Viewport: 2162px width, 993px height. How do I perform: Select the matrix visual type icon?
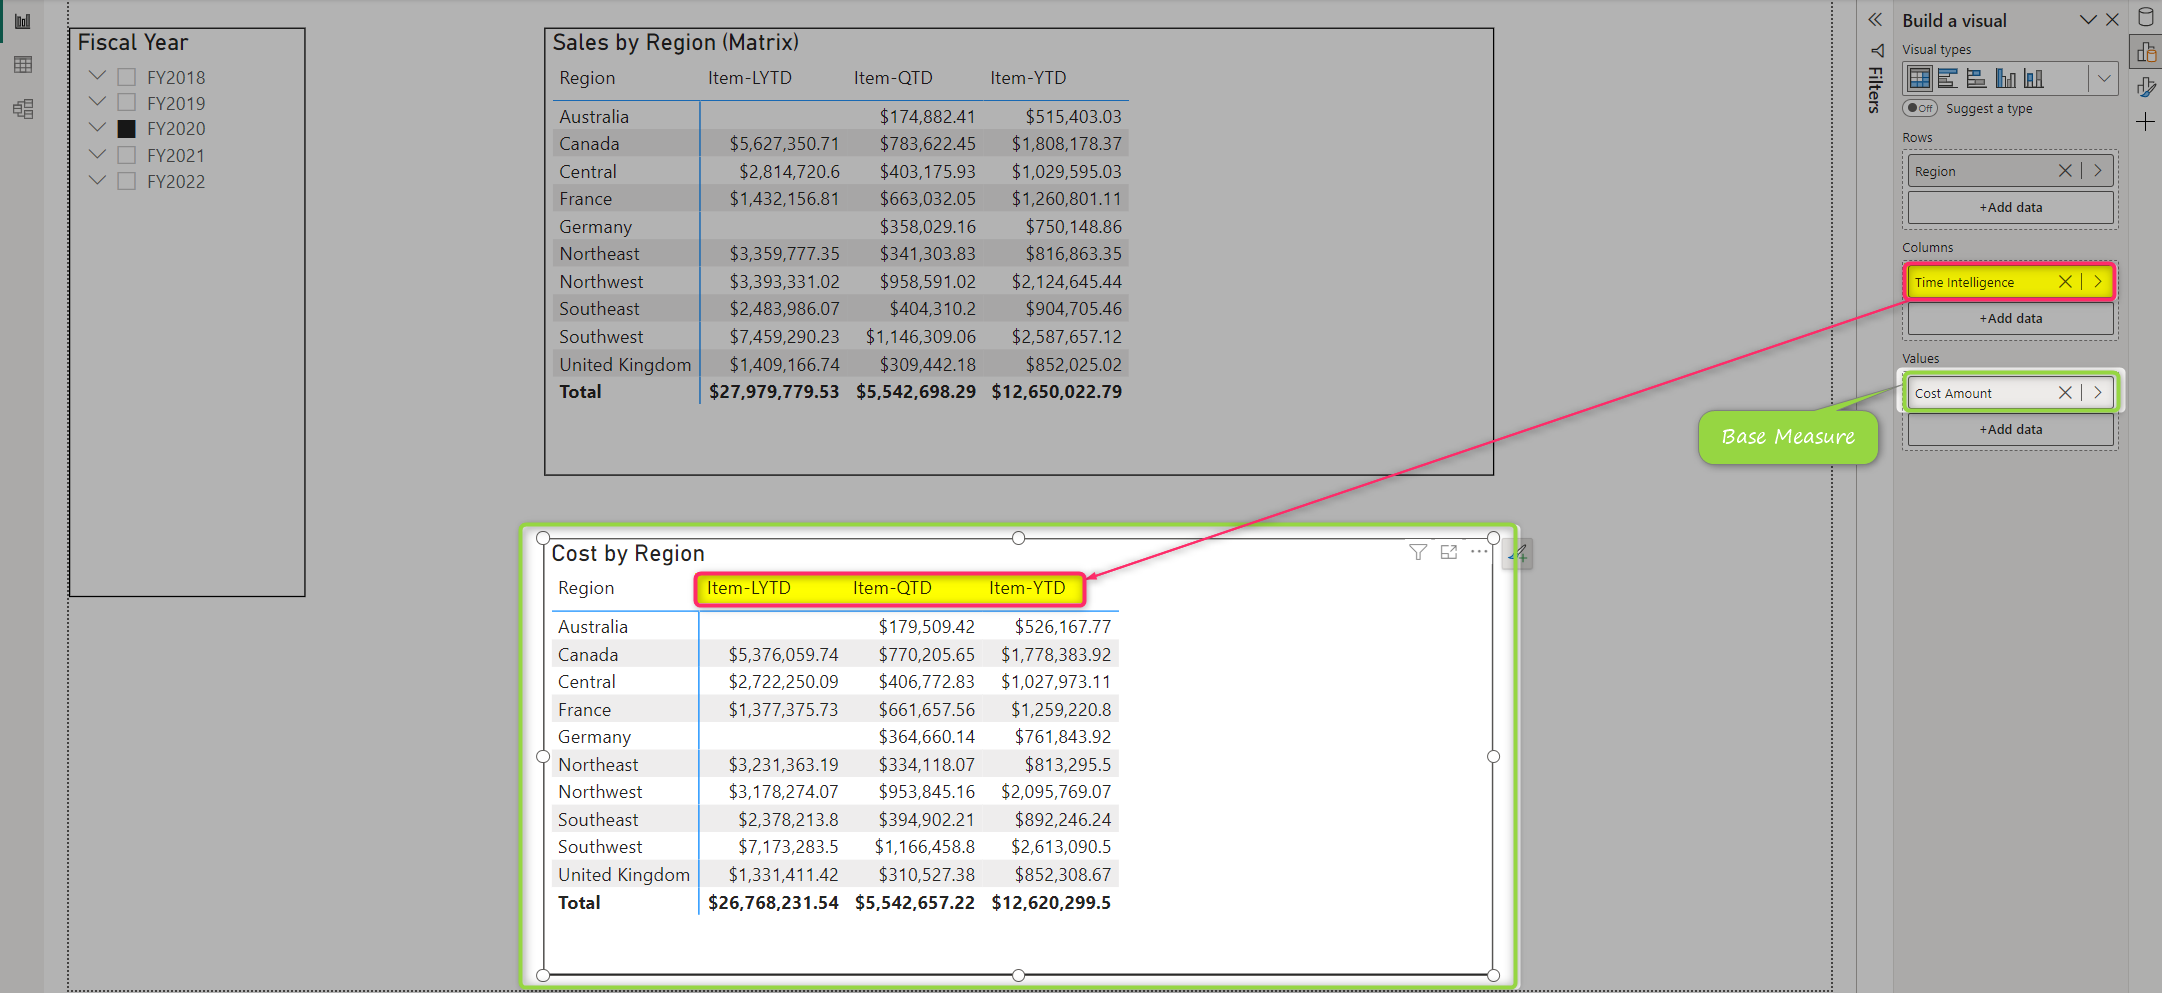click(1918, 78)
